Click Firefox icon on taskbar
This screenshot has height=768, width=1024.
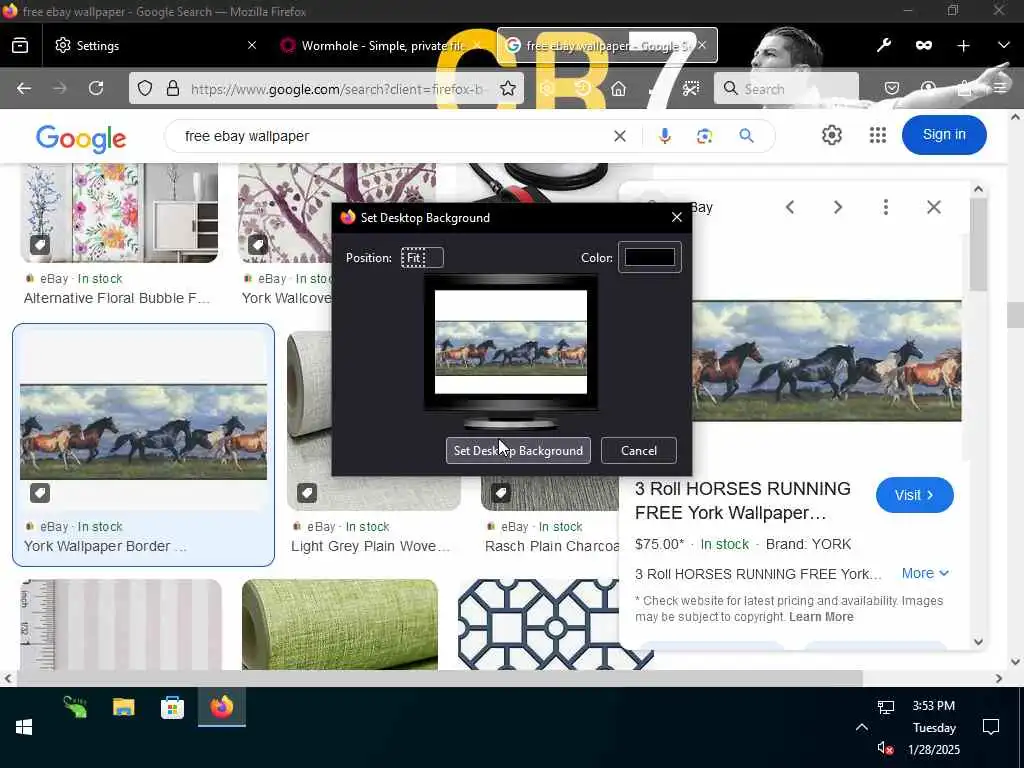221,707
